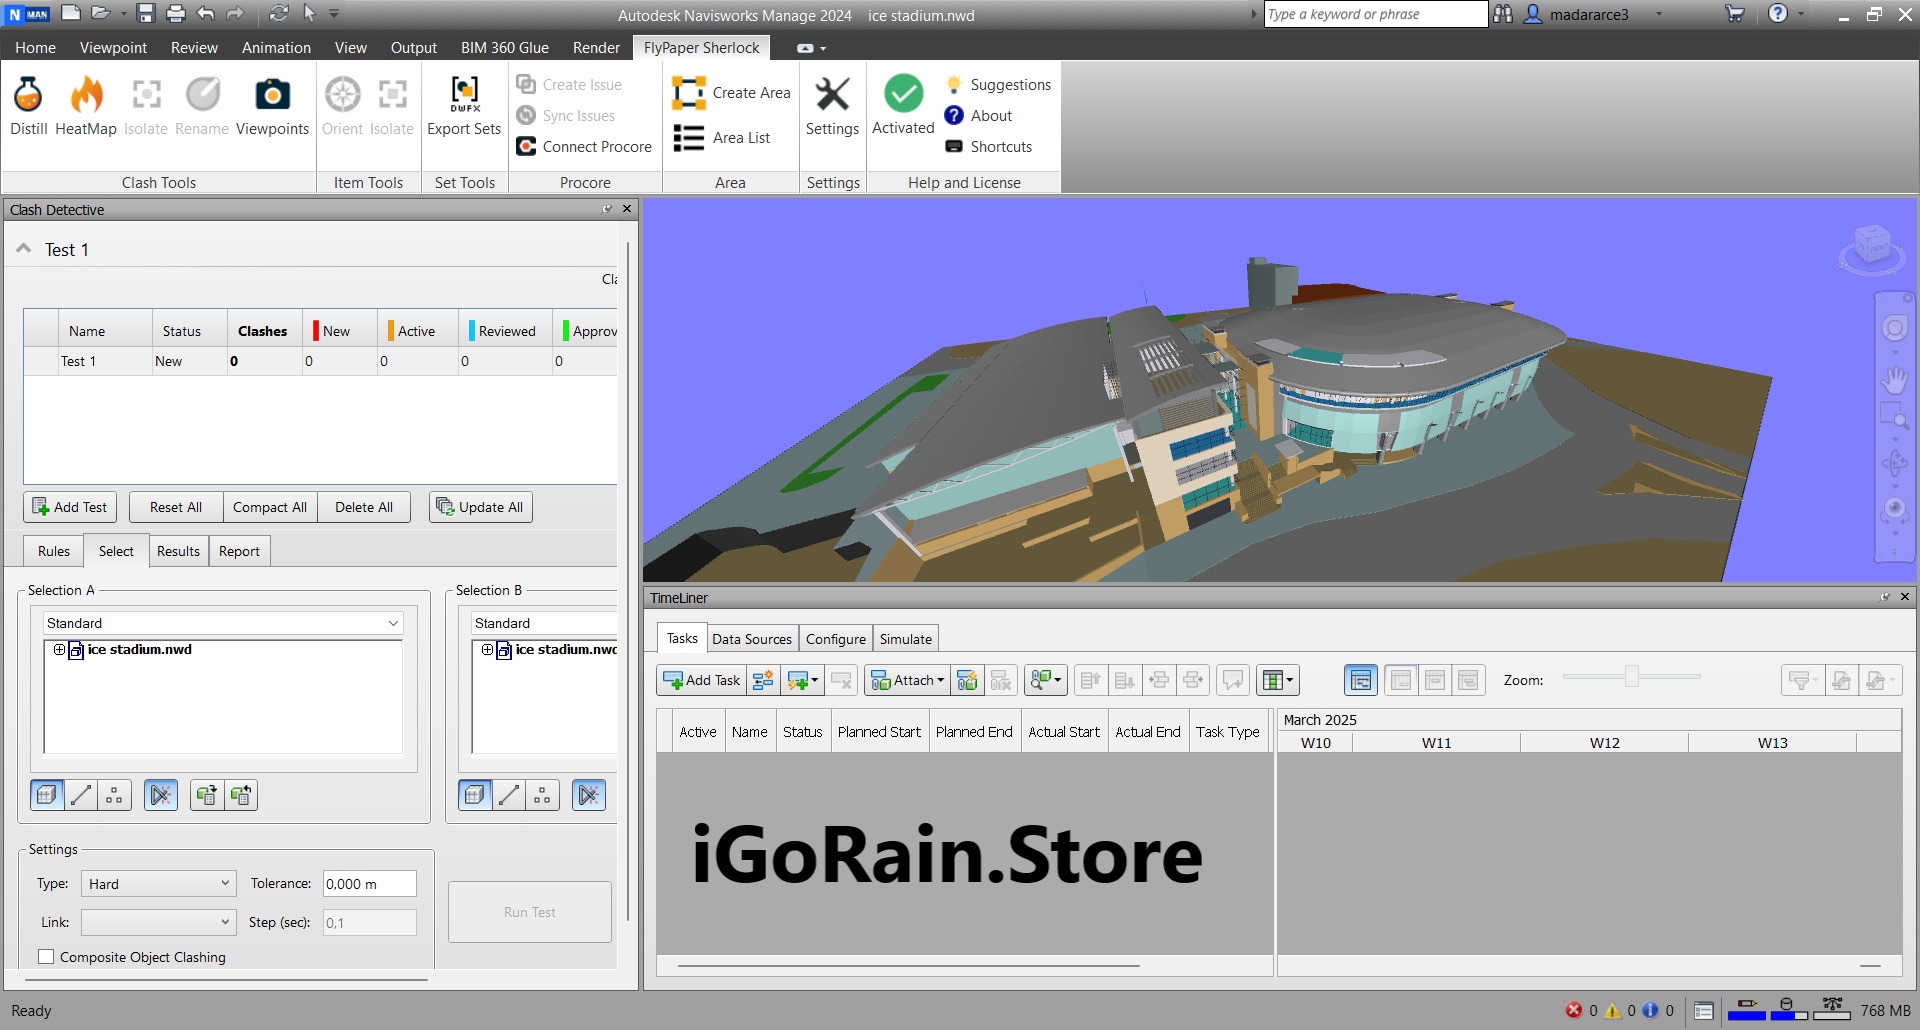Click the Viewpoints camera icon
The image size is (1920, 1030).
click(272, 96)
